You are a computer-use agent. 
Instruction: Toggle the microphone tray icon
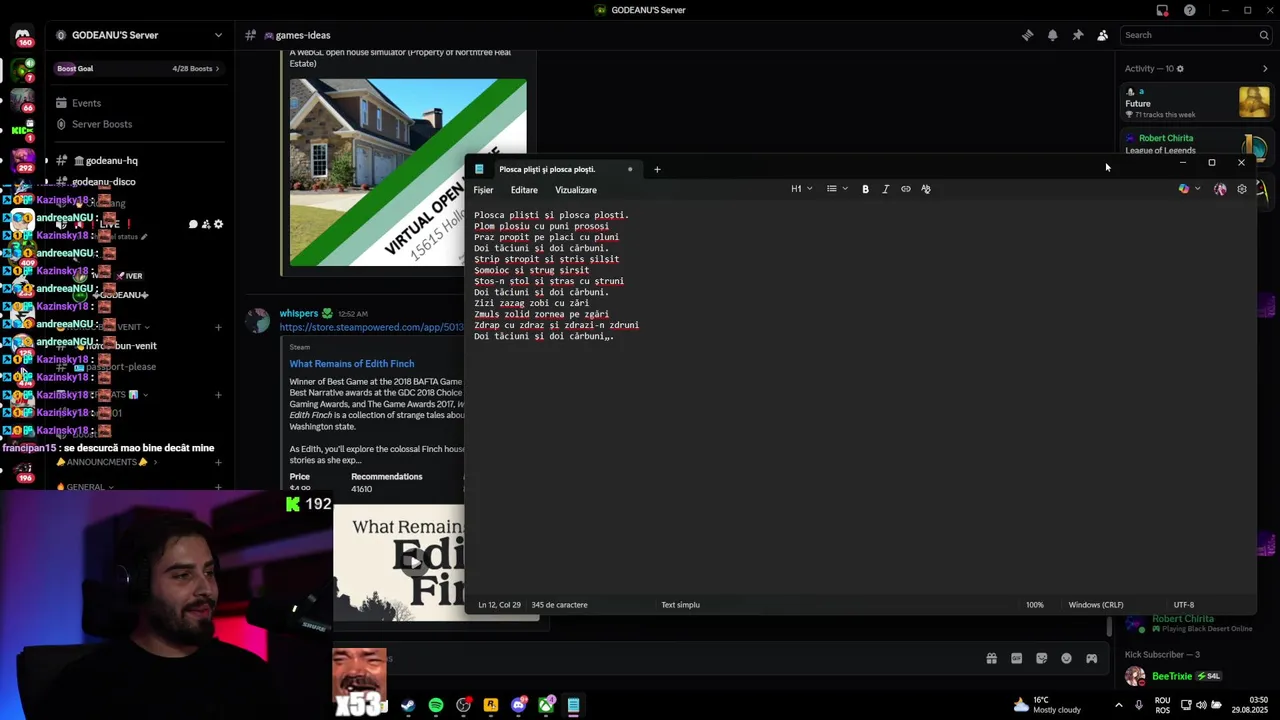coord(1138,705)
